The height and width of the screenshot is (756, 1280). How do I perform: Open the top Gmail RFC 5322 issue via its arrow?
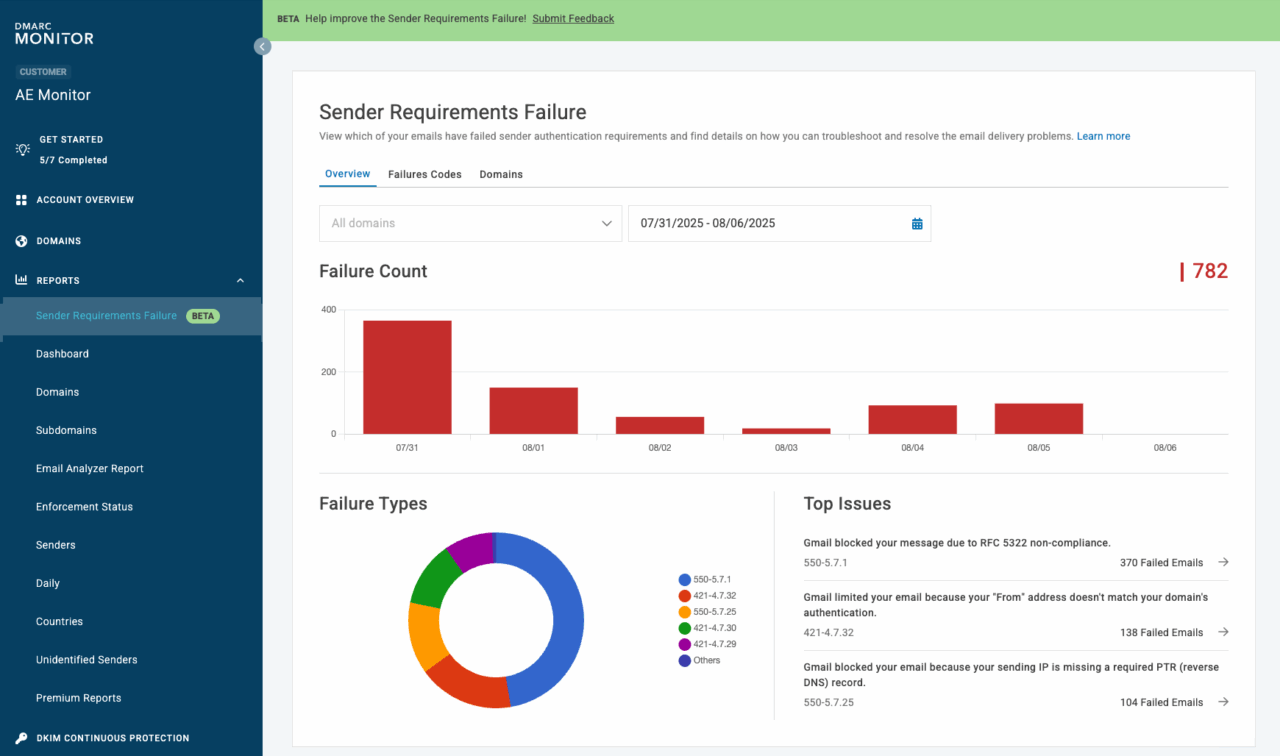click(x=1223, y=562)
